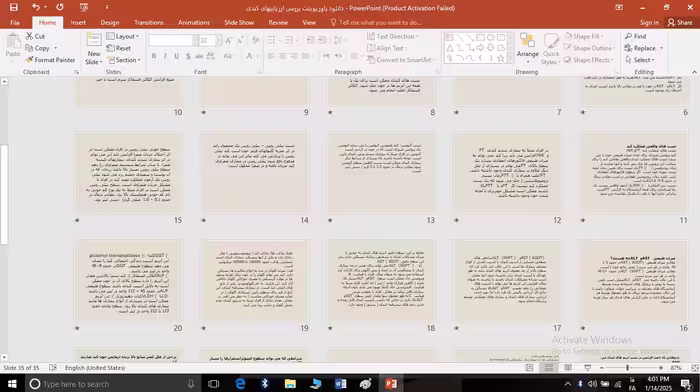Expand the Section dropdown

pyautogui.click(x=124, y=60)
